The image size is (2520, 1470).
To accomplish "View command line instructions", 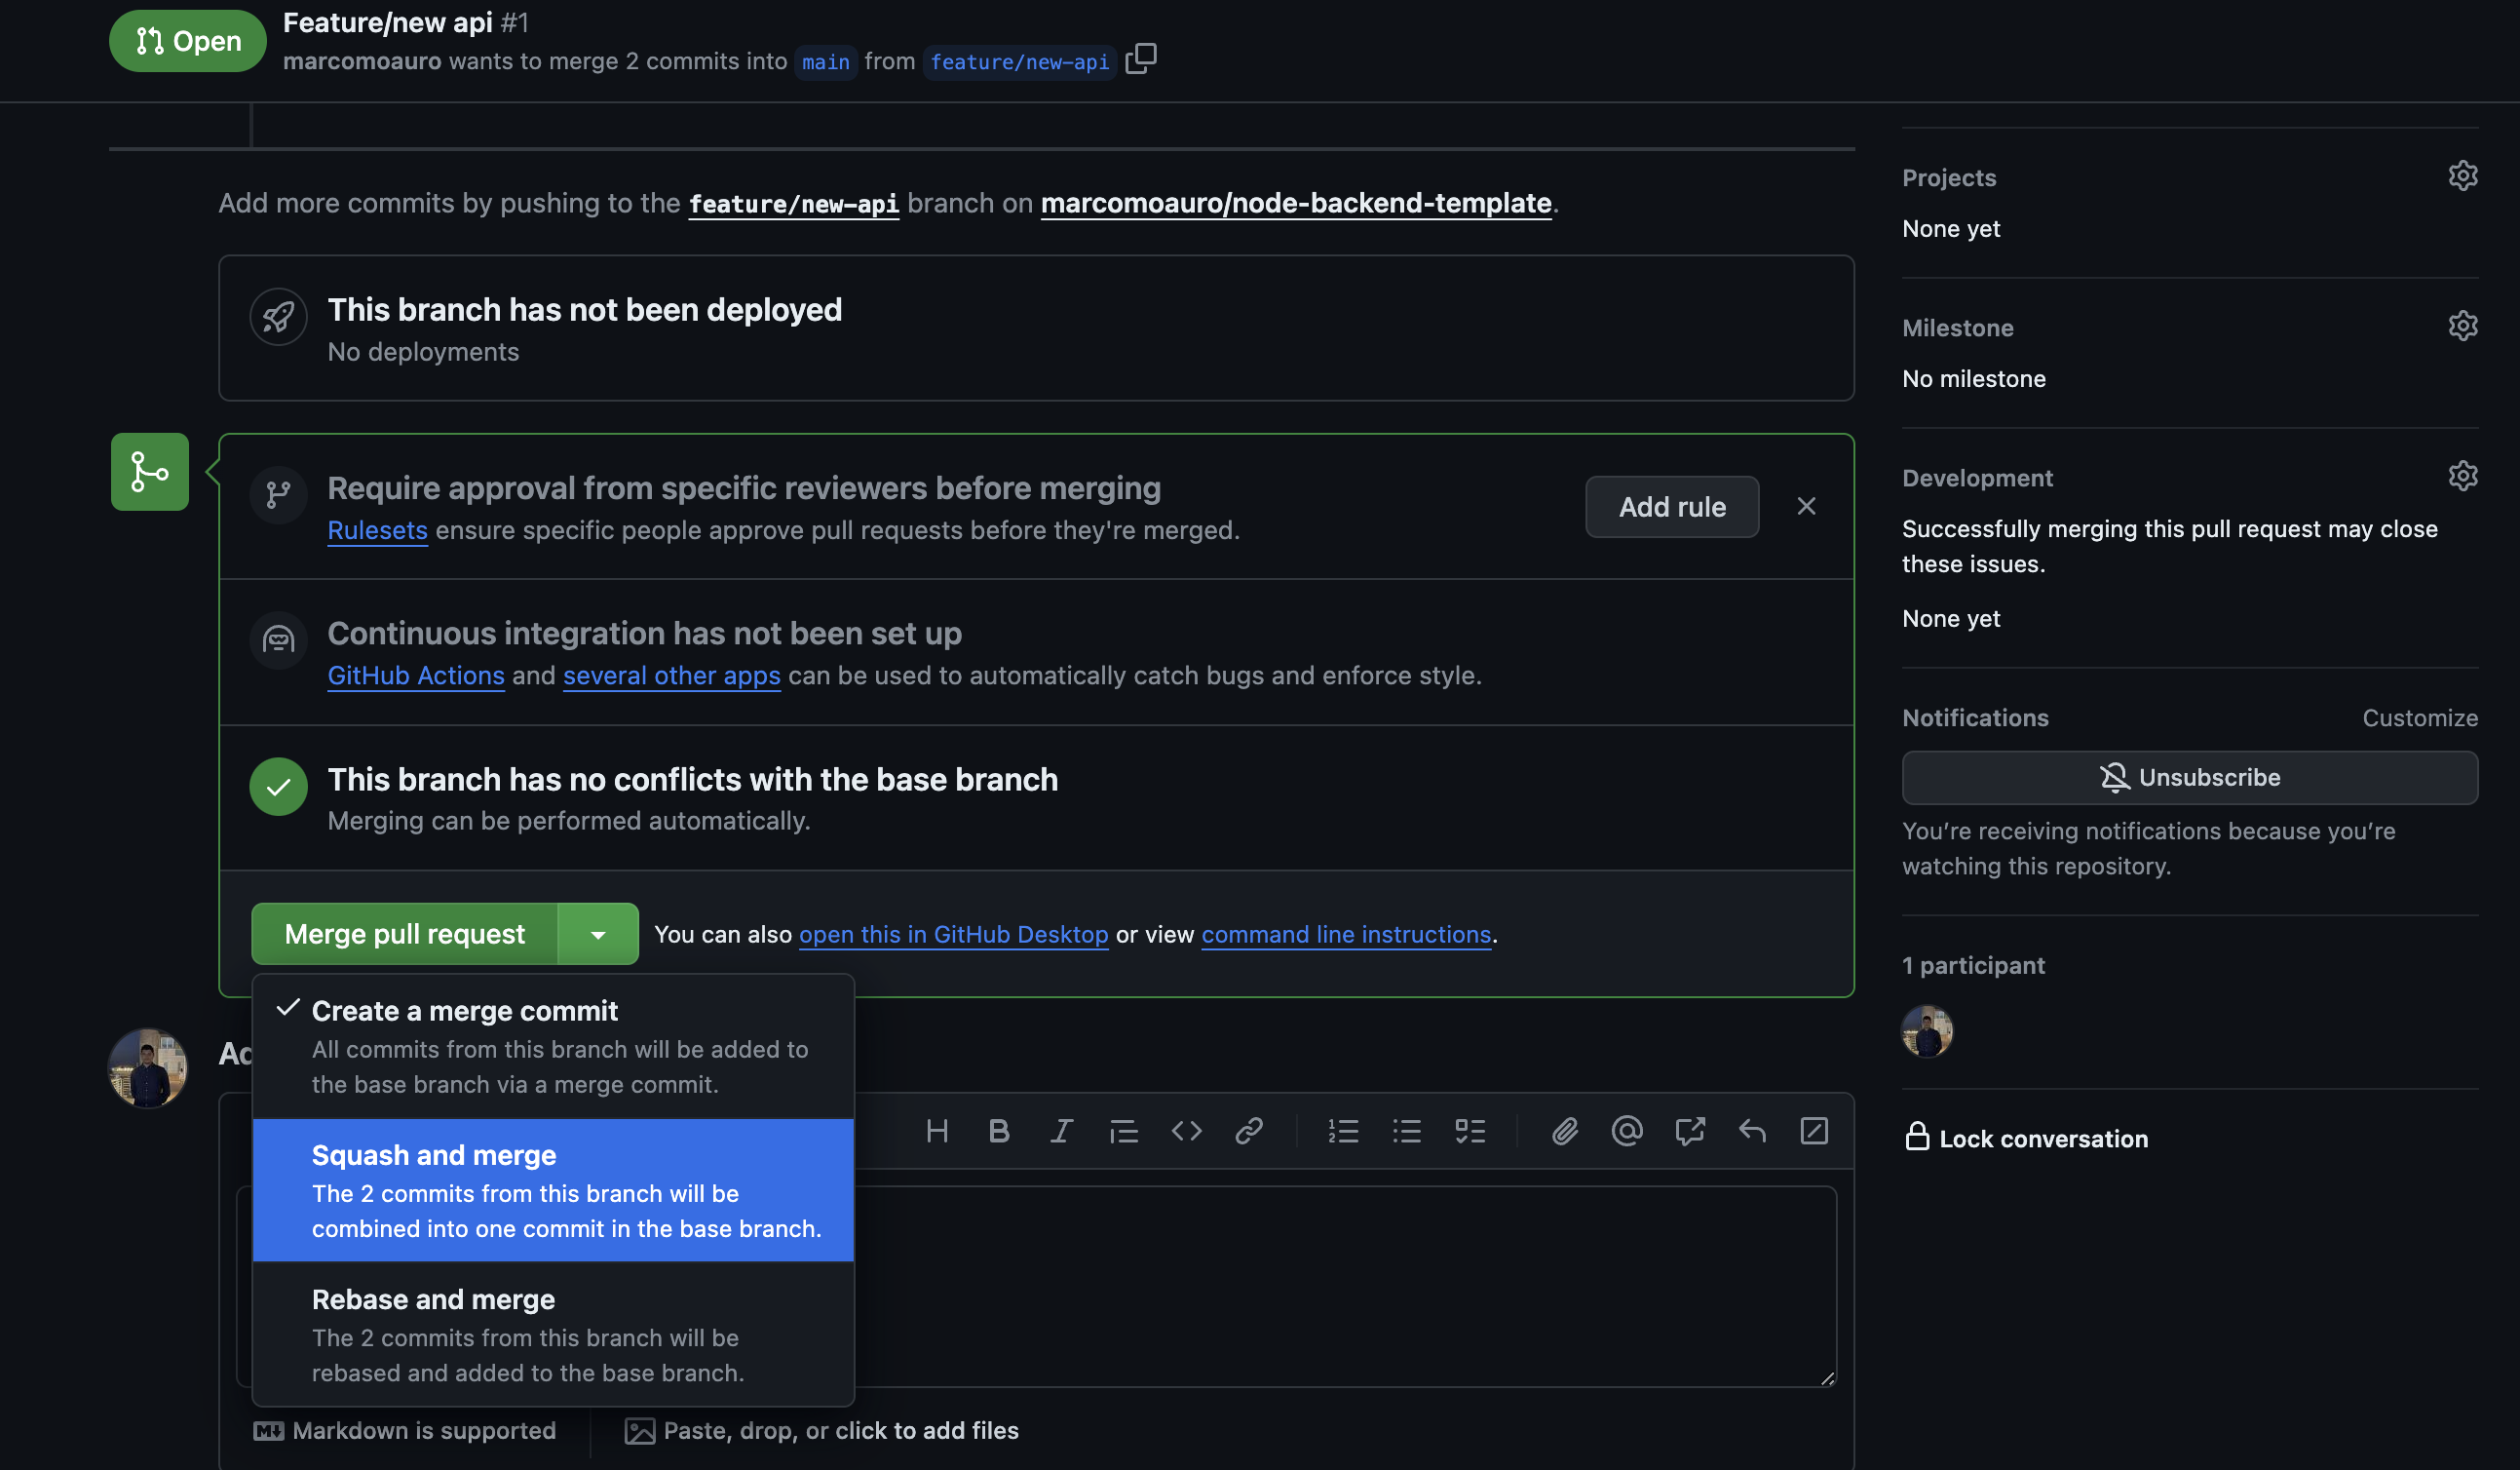I will click(1346, 934).
